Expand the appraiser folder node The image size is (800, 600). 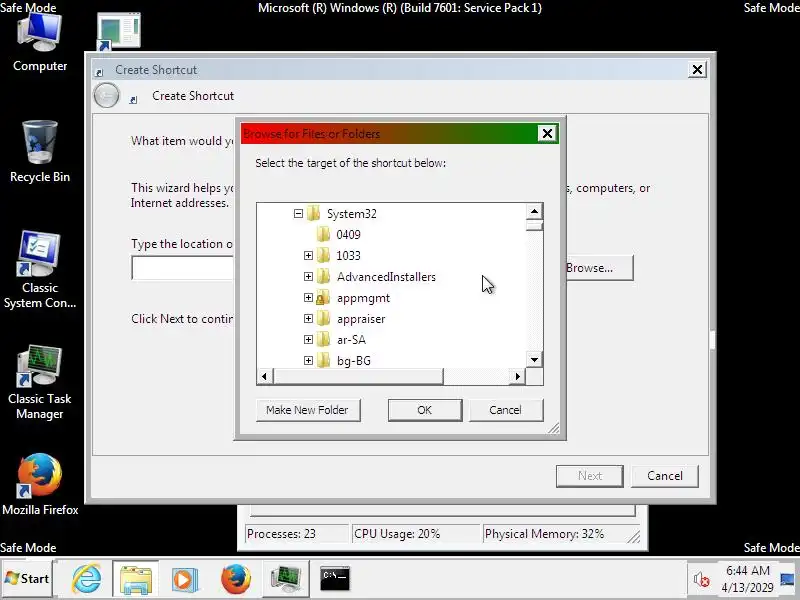coord(308,318)
